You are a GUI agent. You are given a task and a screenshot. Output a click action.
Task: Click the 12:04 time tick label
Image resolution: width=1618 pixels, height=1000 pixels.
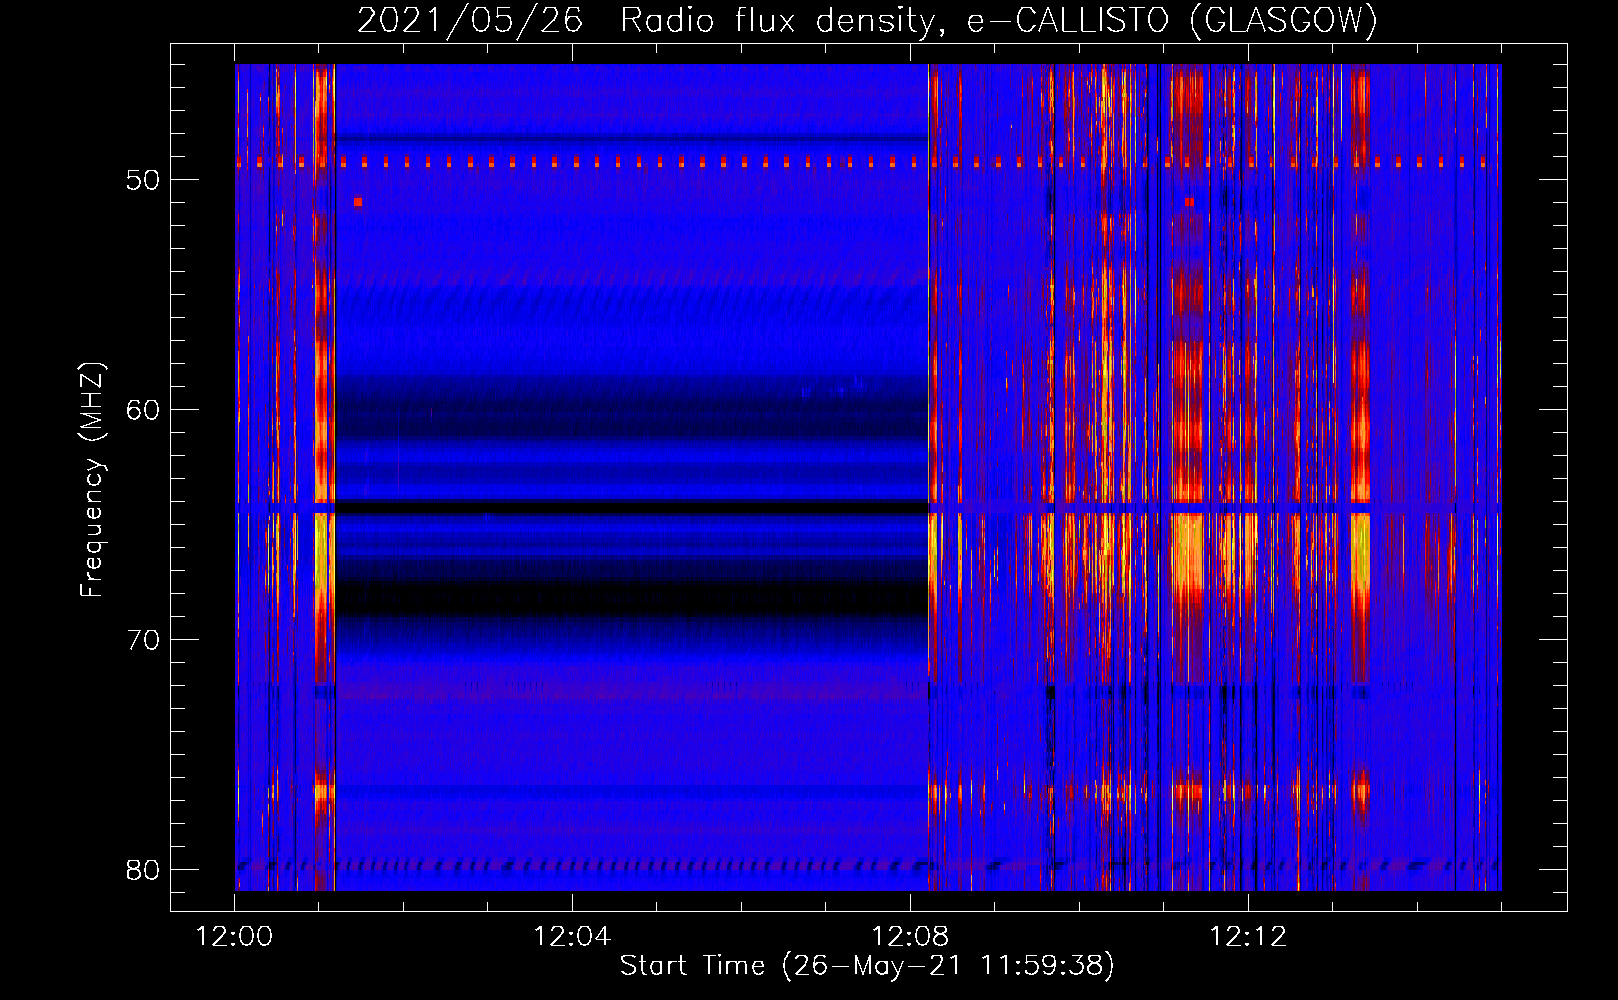tap(572, 937)
